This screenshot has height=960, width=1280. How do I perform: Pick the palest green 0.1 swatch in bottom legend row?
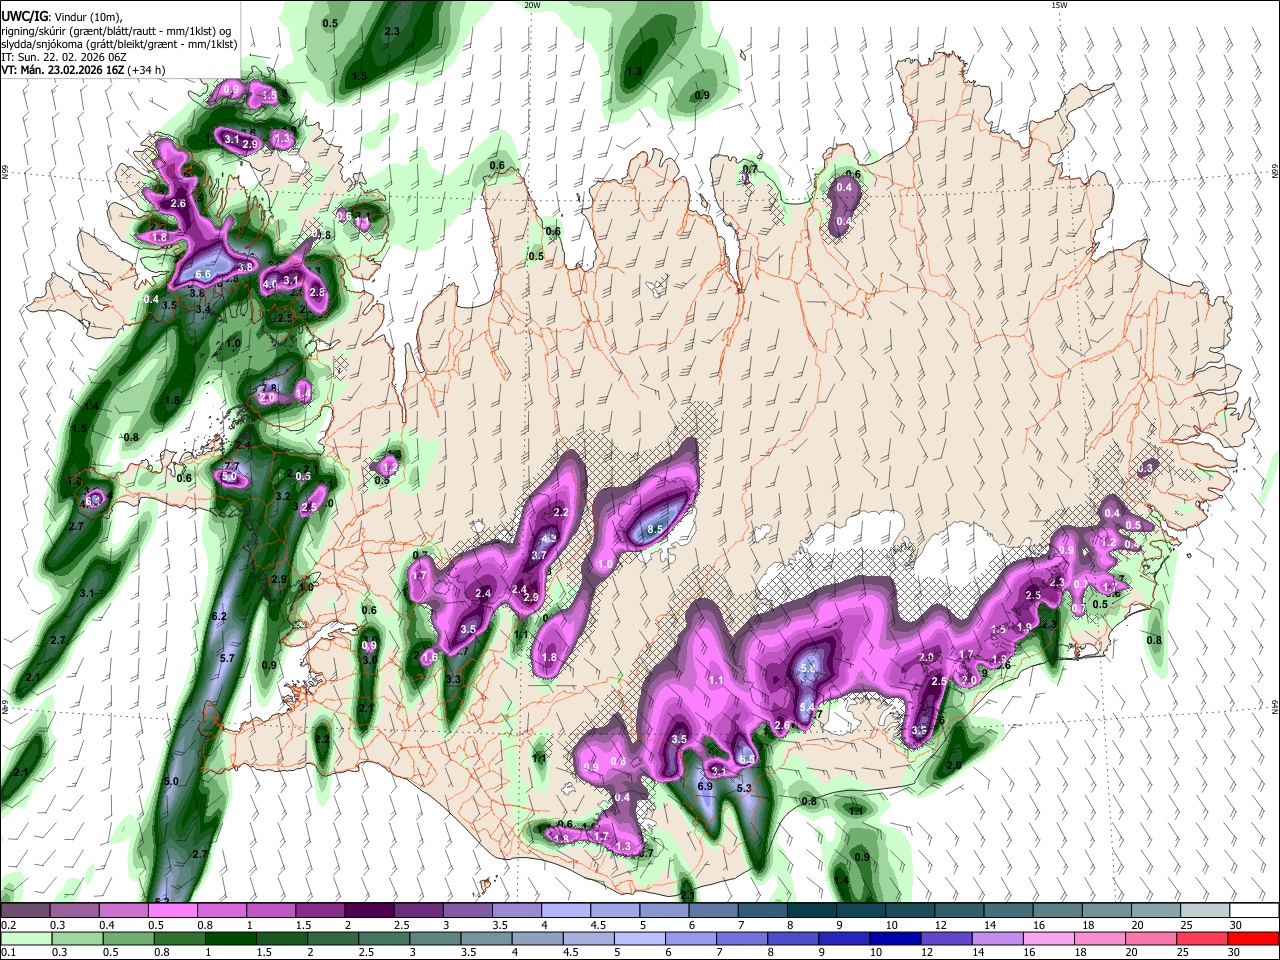point(26,938)
